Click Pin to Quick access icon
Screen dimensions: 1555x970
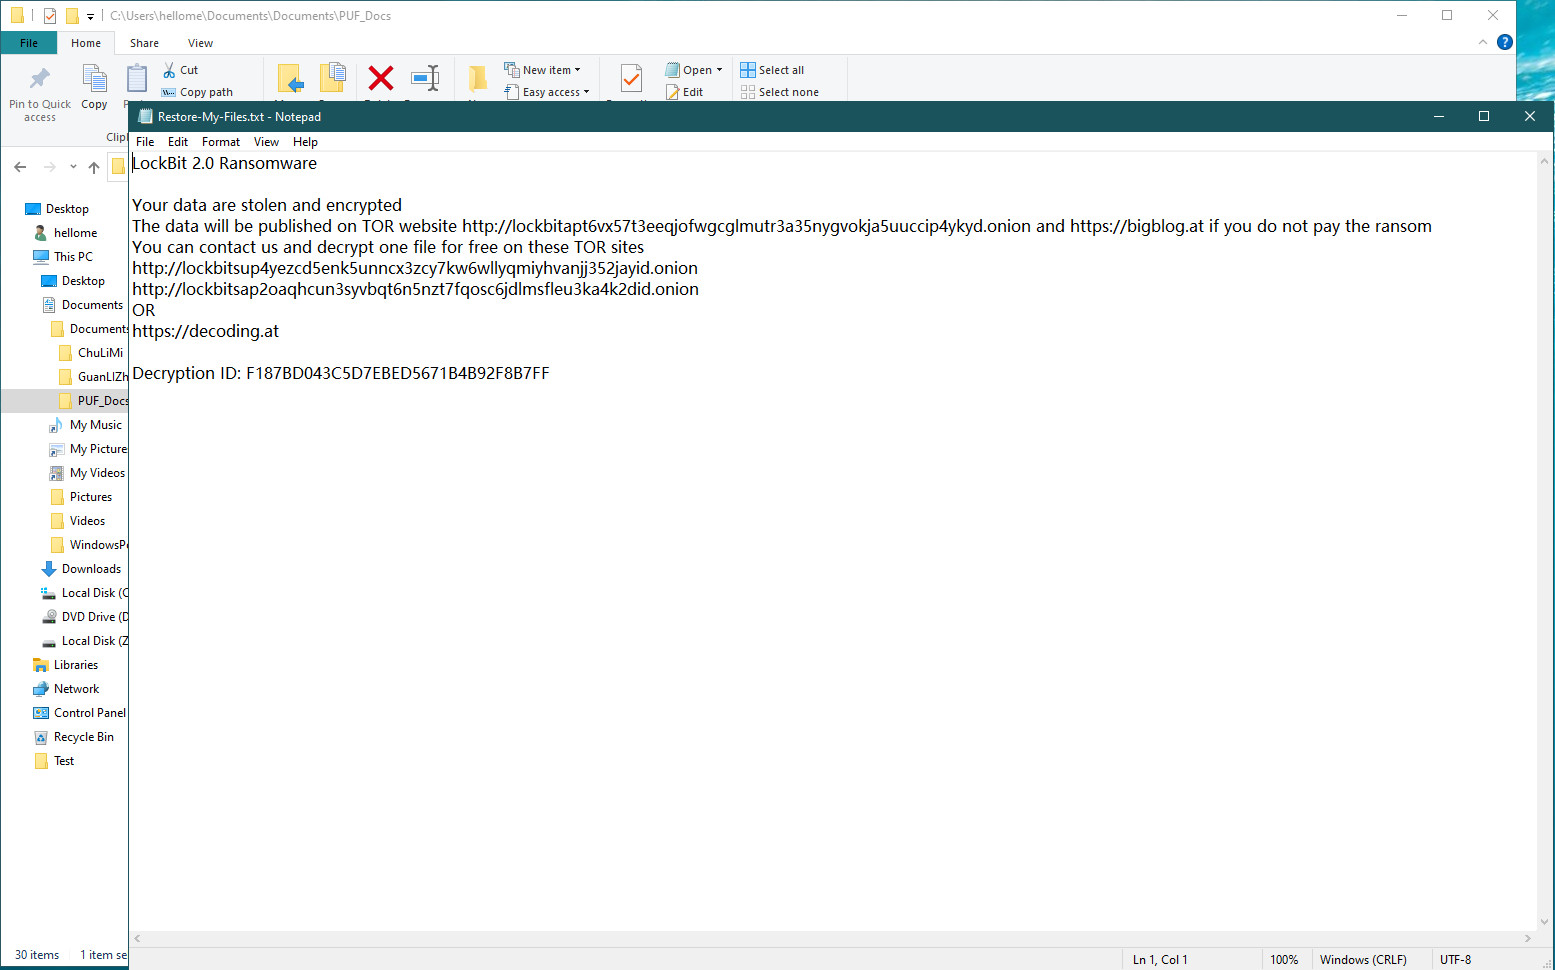click(x=40, y=79)
